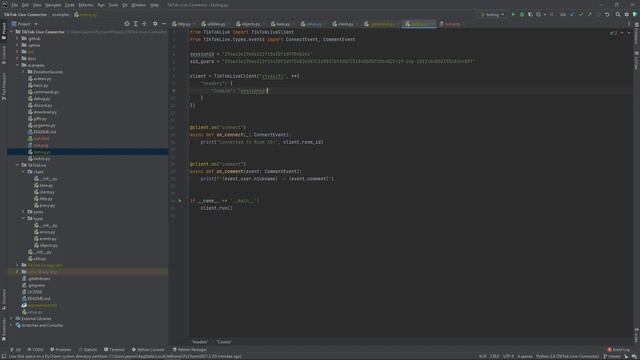640x360 pixels.
Task: Open the Project tool window stripe button
Action: tap(4, 32)
